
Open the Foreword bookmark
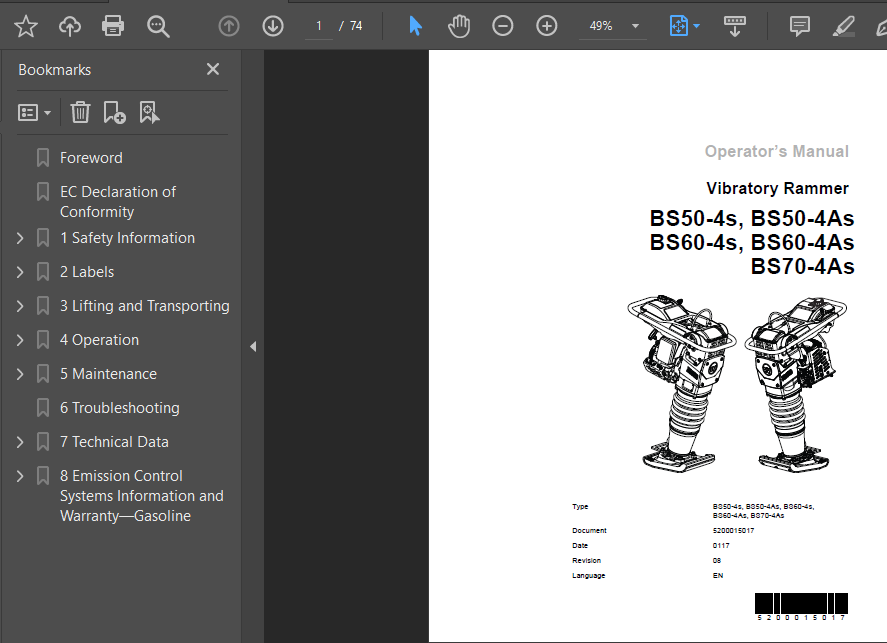pyautogui.click(x=91, y=158)
